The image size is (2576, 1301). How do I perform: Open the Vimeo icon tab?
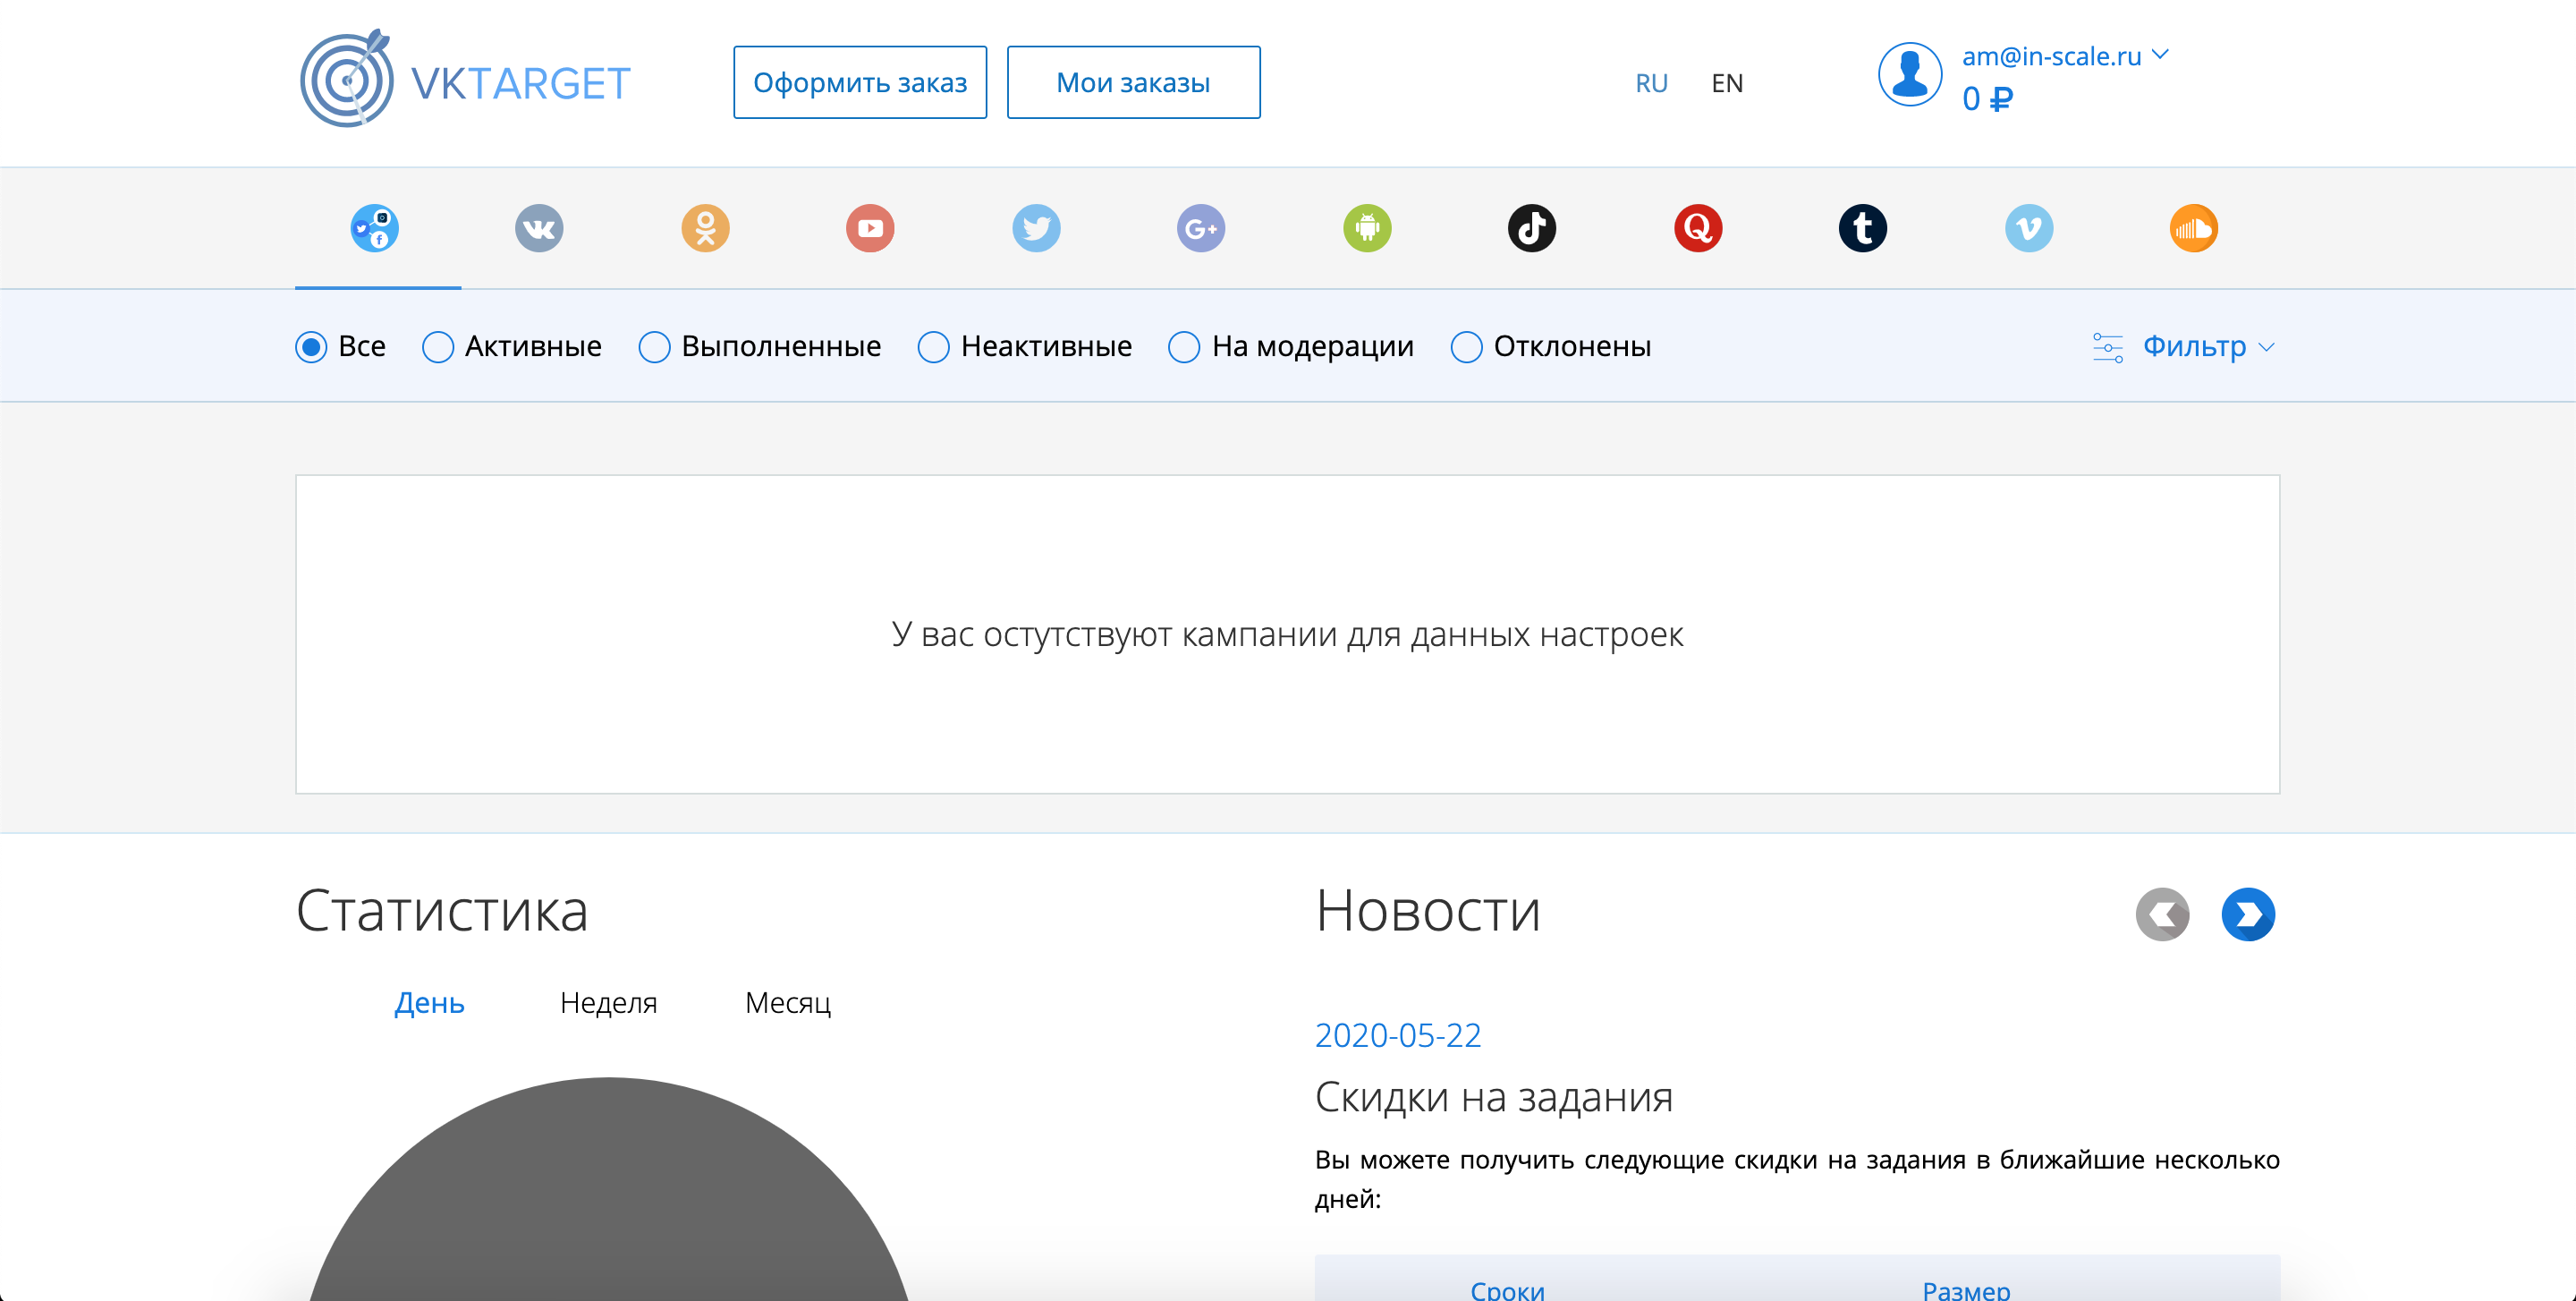(2029, 229)
